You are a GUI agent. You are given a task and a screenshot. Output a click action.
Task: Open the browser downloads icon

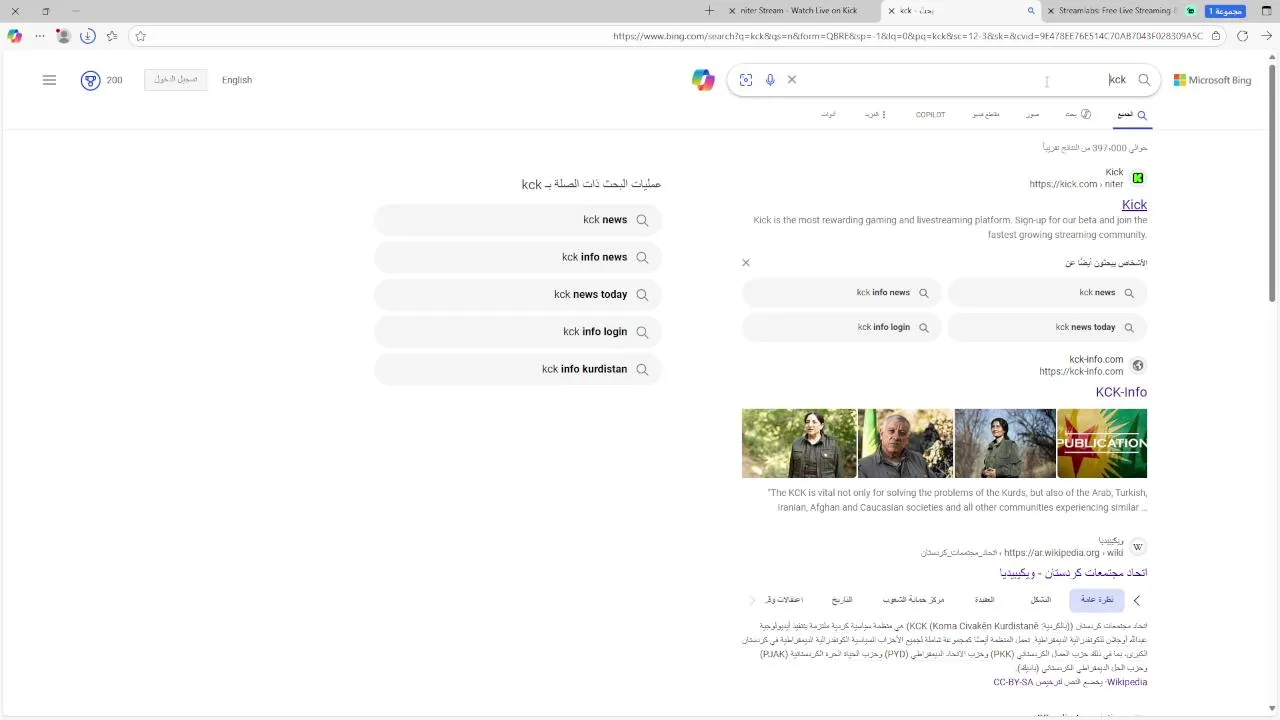tap(87, 36)
